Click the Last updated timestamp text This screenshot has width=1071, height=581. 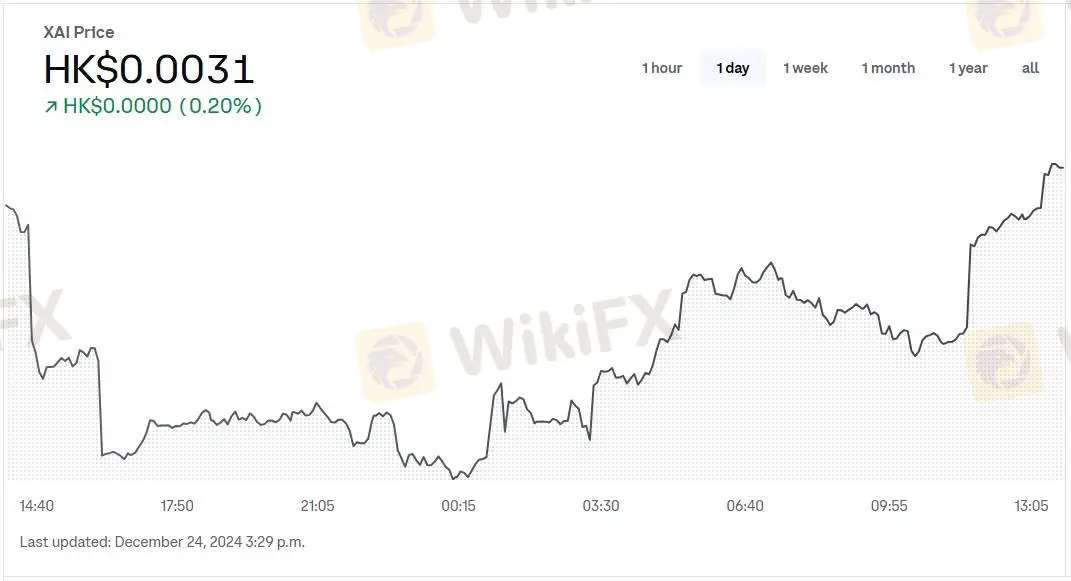pyautogui.click(x=162, y=542)
